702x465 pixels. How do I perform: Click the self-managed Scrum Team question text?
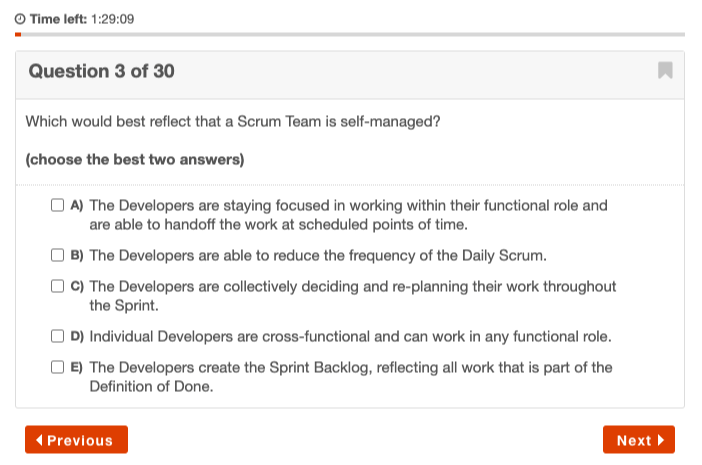[233, 122]
